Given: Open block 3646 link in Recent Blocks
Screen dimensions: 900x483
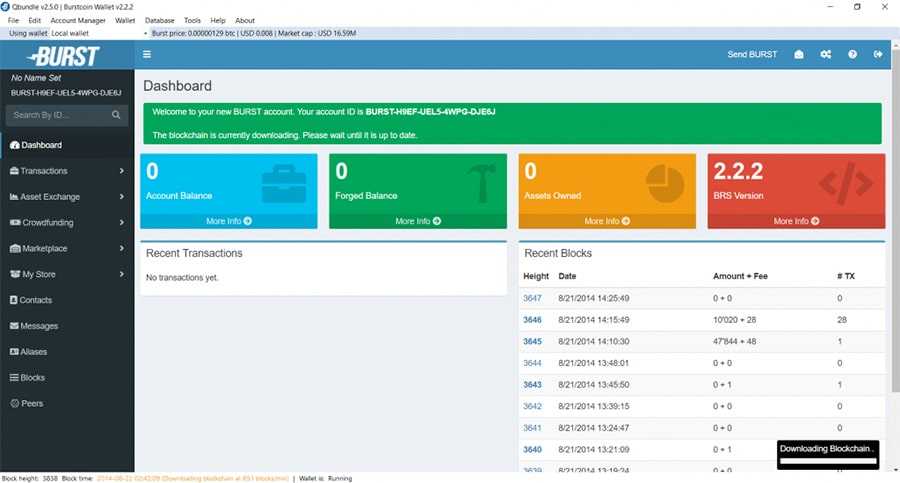Looking at the screenshot, I should [x=532, y=320].
